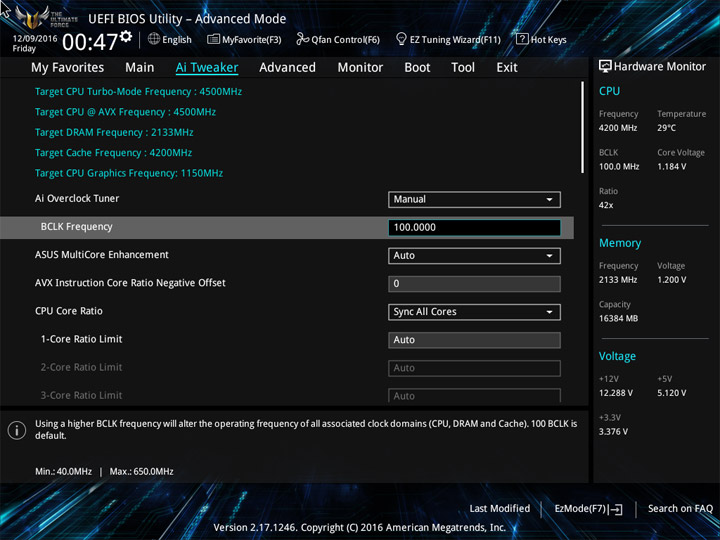Click the Qfan Control fan icon
The image size is (720, 540).
[302, 39]
